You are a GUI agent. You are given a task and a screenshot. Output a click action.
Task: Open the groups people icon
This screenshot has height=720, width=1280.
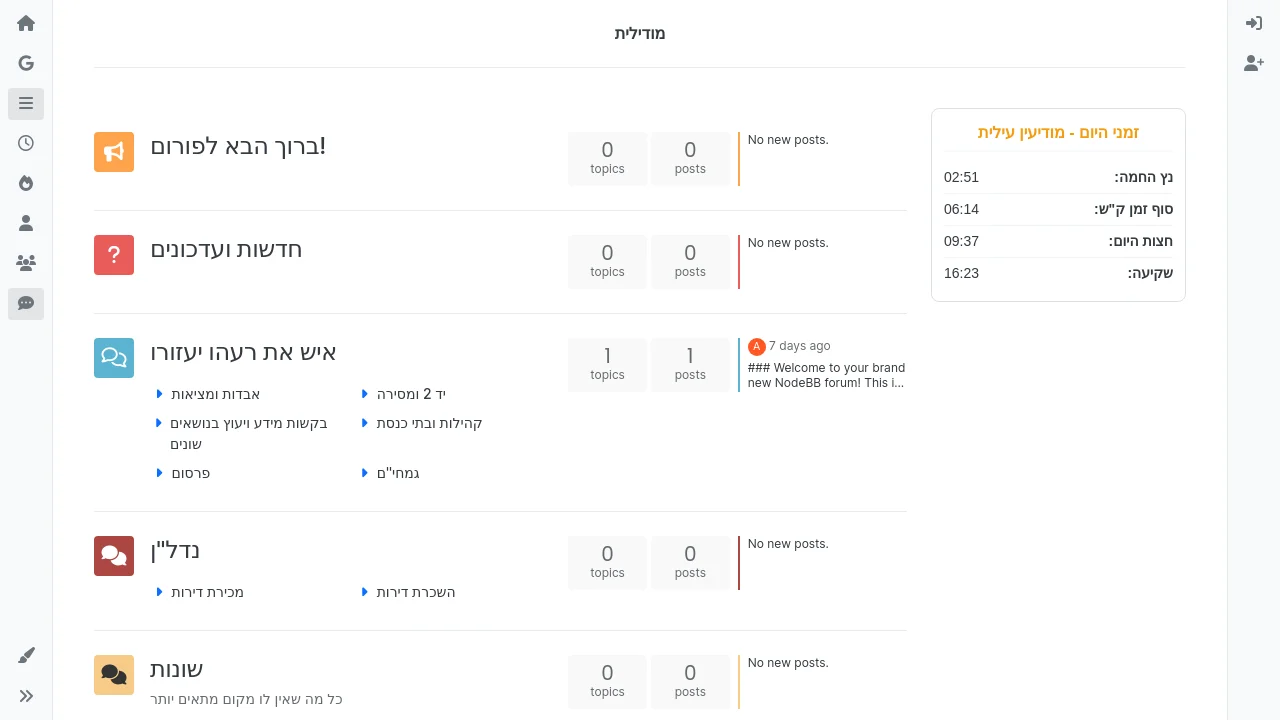26,263
